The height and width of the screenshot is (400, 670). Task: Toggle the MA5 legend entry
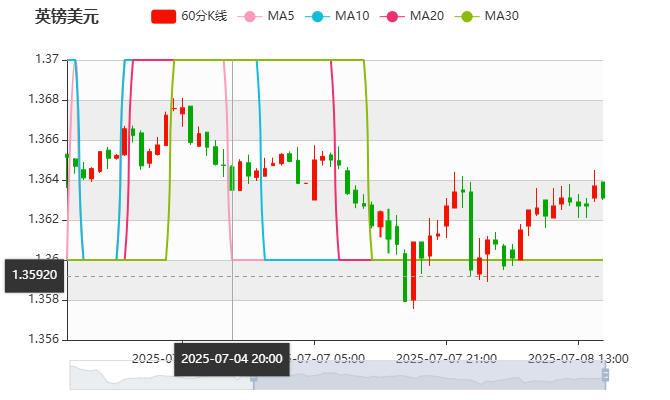tap(265, 16)
